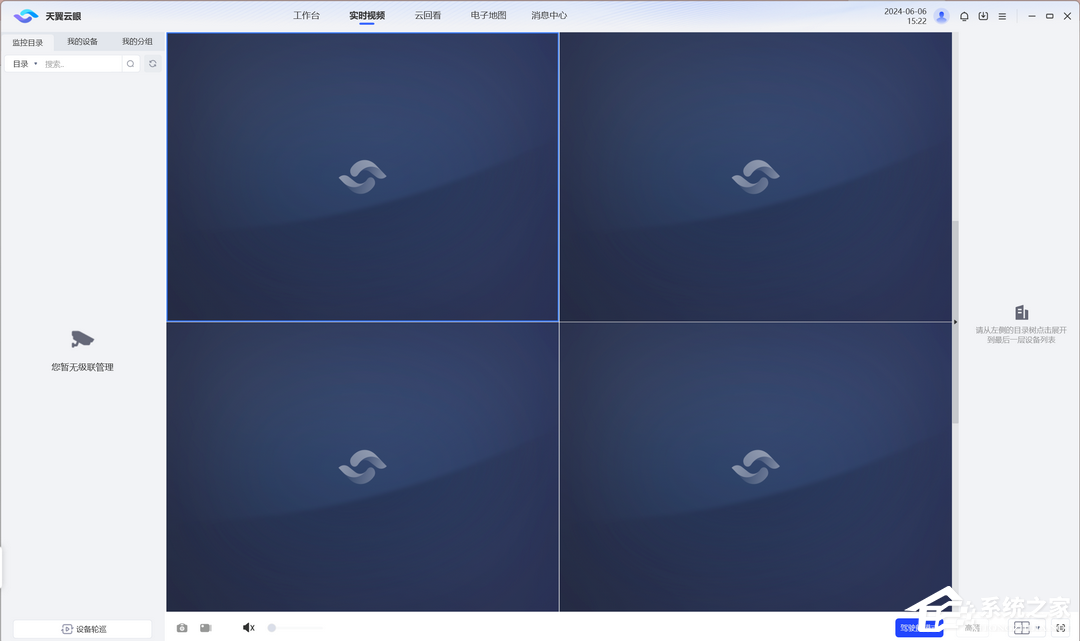Switch to the 监控目录 tab
Viewport: 1080px width, 641px height.
coord(28,42)
